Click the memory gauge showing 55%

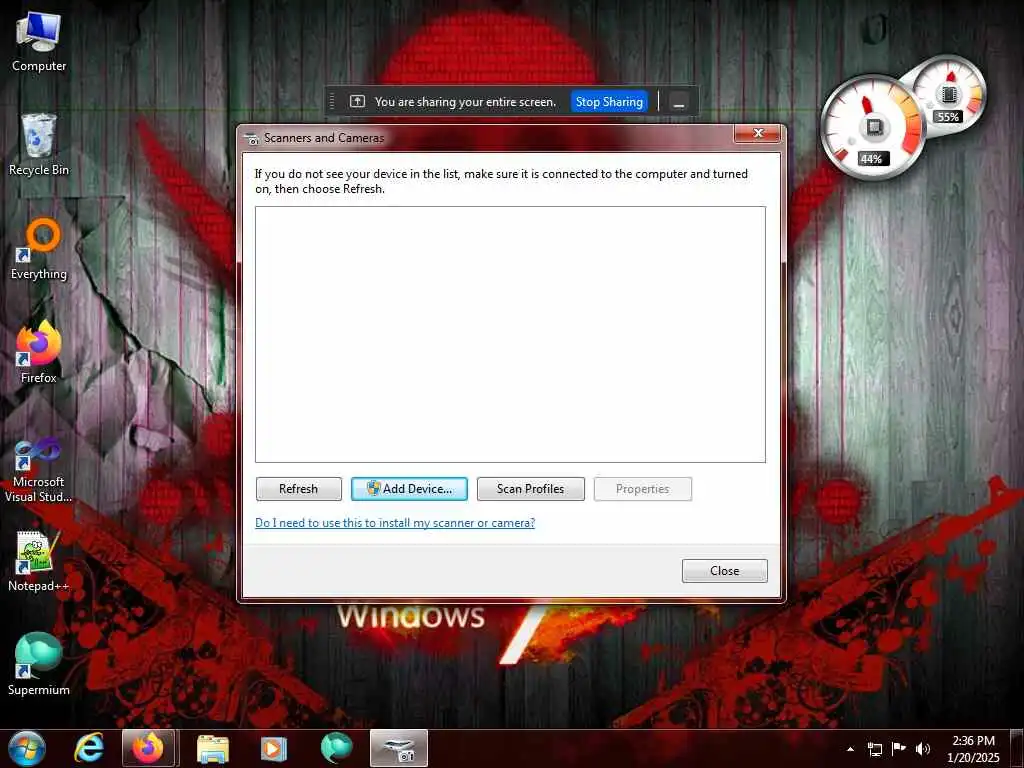click(950, 94)
